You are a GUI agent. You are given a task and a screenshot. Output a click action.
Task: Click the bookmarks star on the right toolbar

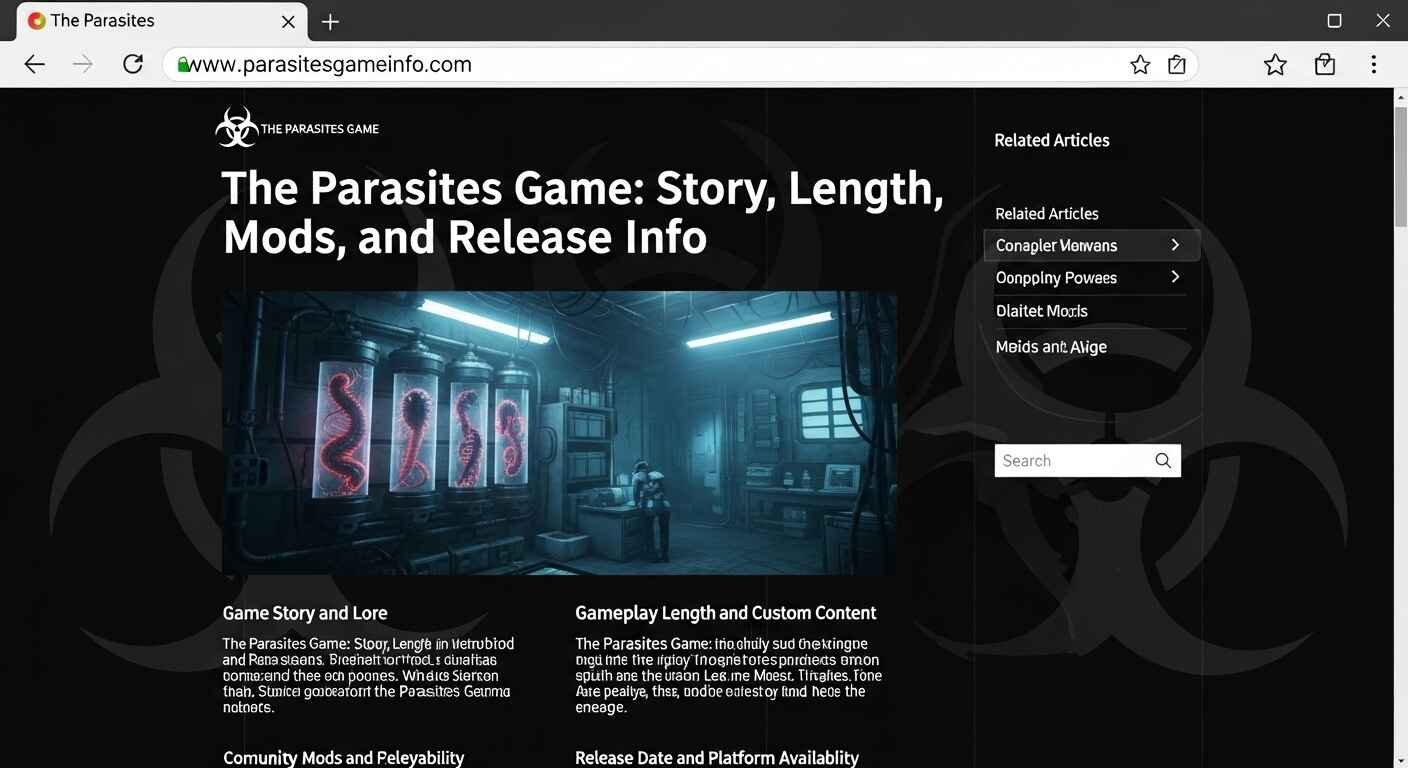(1275, 63)
